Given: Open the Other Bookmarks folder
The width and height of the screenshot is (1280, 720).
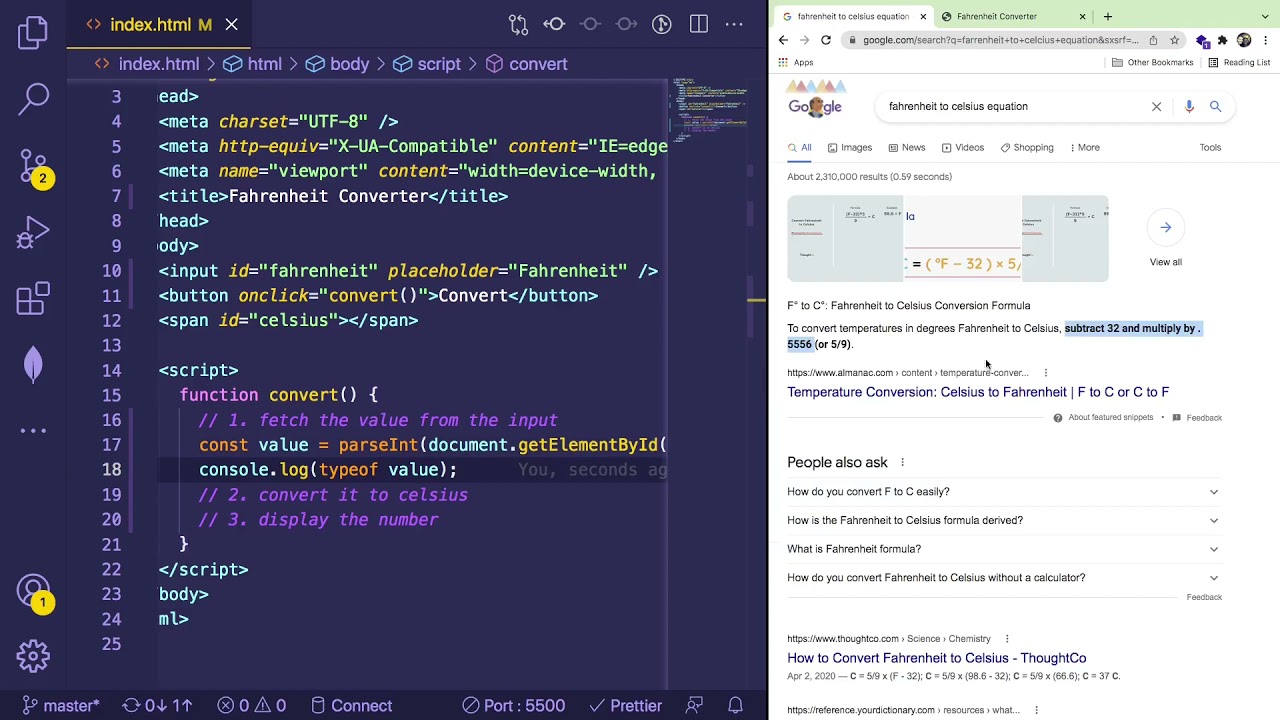Looking at the screenshot, I should 1153,62.
